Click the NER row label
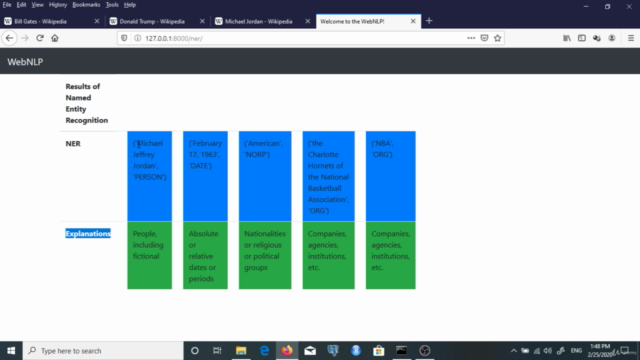The height and width of the screenshot is (360, 640). 73,144
